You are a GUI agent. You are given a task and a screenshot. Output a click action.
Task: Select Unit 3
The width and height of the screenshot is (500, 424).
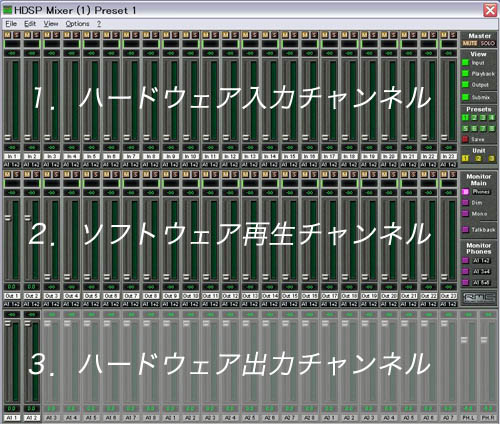coord(491,159)
